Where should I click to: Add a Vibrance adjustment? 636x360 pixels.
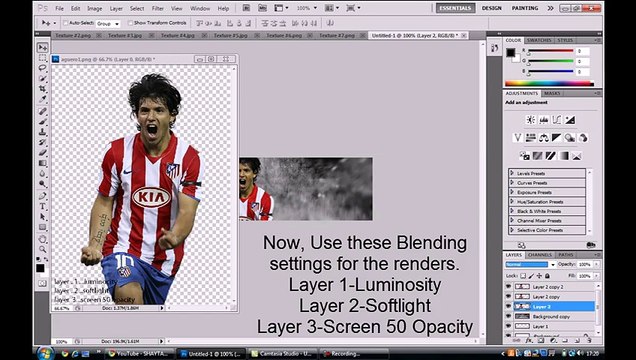518,138
